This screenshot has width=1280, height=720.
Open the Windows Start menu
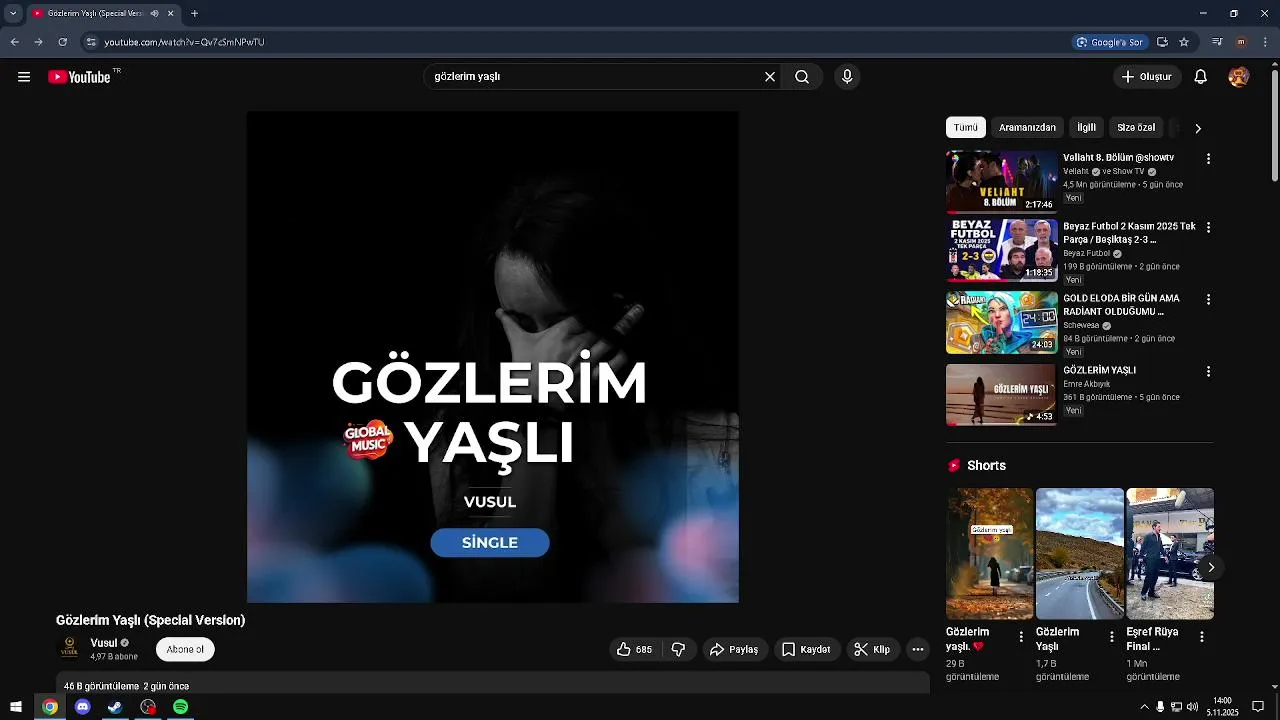click(x=16, y=707)
